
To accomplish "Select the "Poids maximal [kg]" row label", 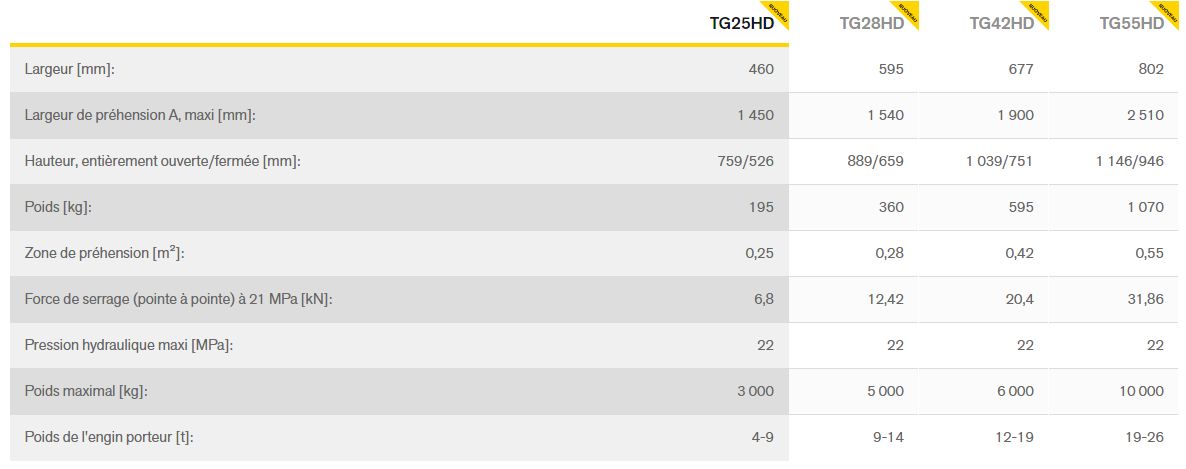I will [x=86, y=391].
